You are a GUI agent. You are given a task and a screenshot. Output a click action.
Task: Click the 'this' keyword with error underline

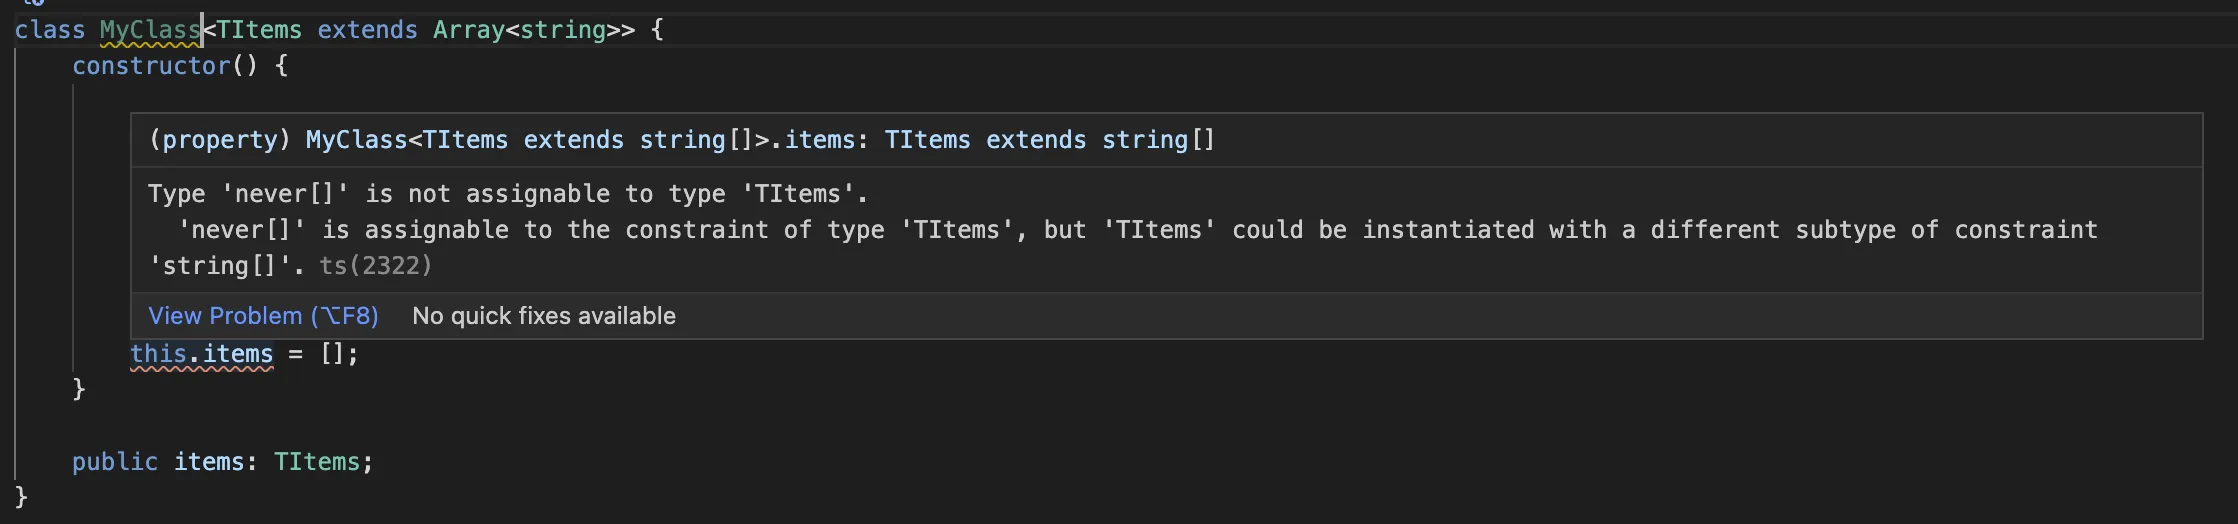[158, 354]
